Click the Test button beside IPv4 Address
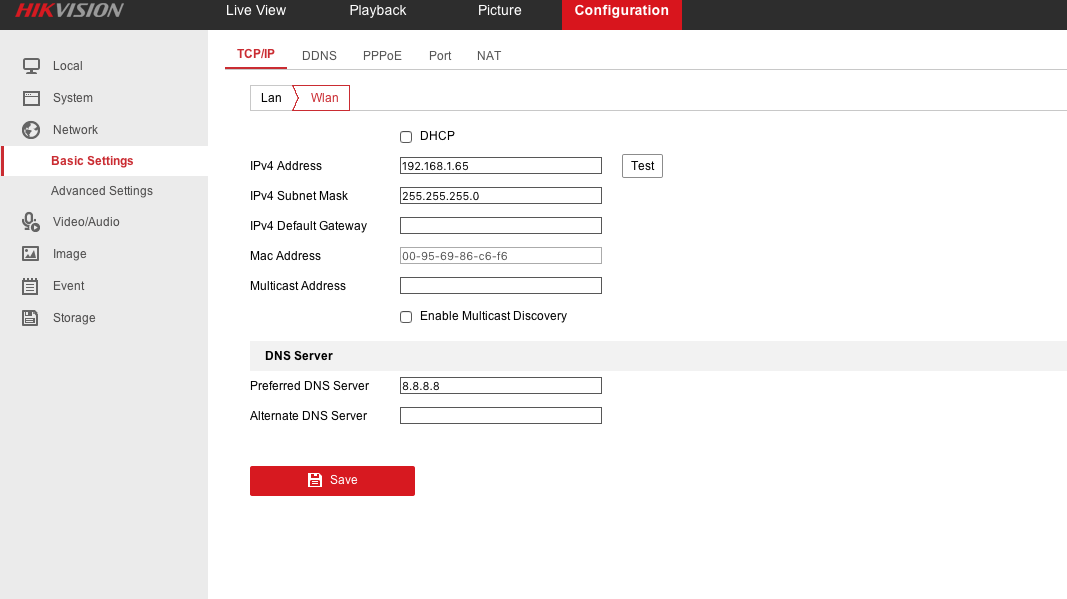1067x599 pixels. (642, 166)
